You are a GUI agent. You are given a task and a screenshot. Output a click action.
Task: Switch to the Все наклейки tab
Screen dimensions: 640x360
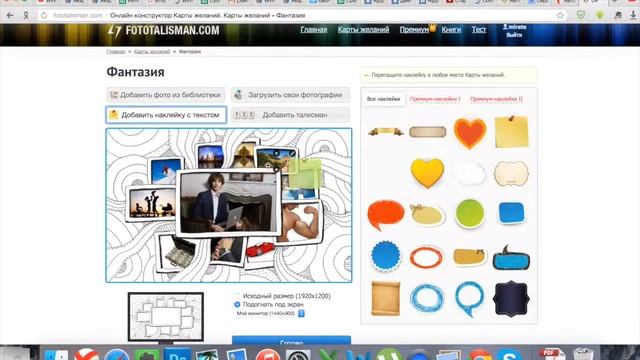pyautogui.click(x=383, y=99)
